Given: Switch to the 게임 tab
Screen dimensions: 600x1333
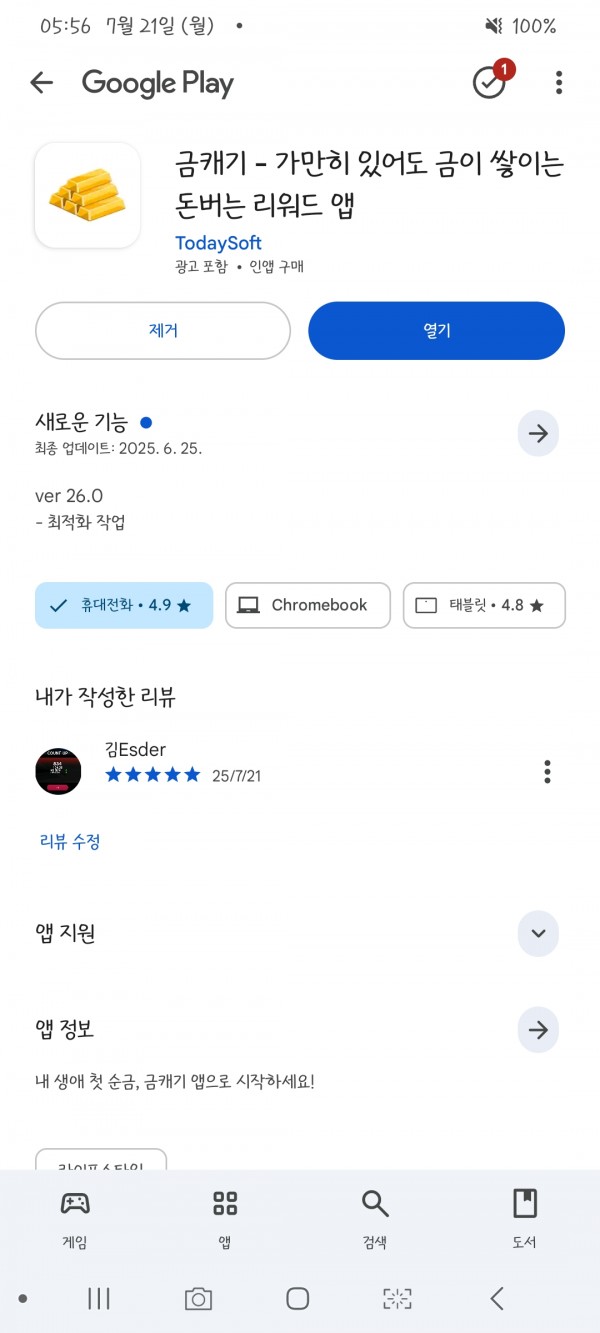Looking at the screenshot, I should click(75, 1220).
